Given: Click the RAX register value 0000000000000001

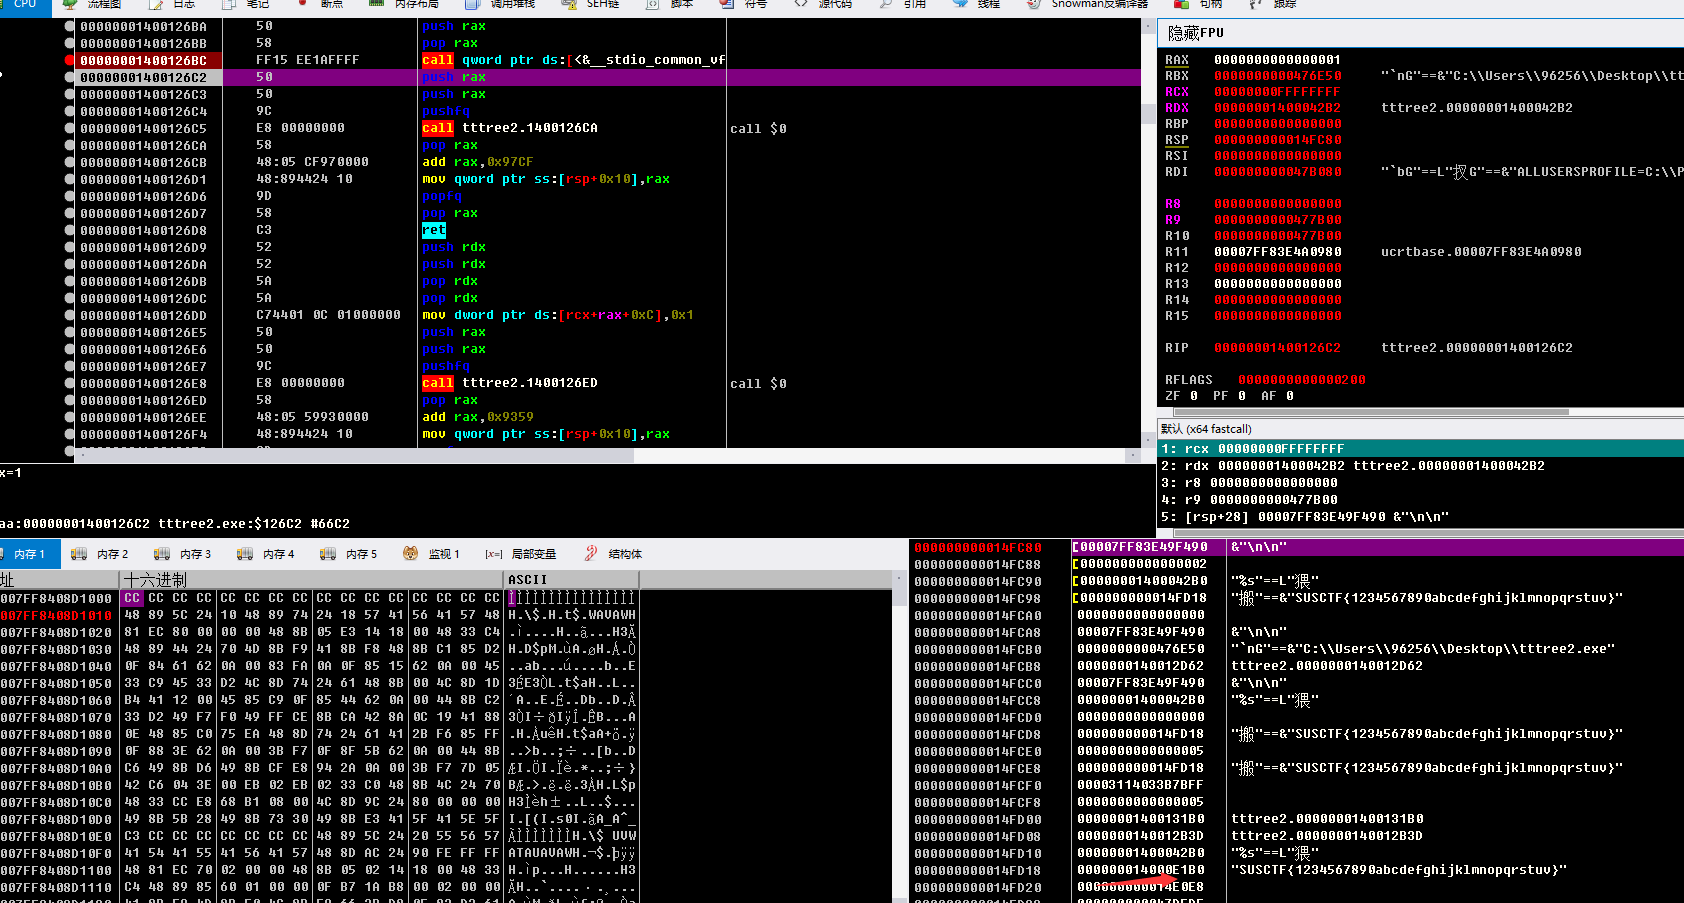Looking at the screenshot, I should (1278, 60).
